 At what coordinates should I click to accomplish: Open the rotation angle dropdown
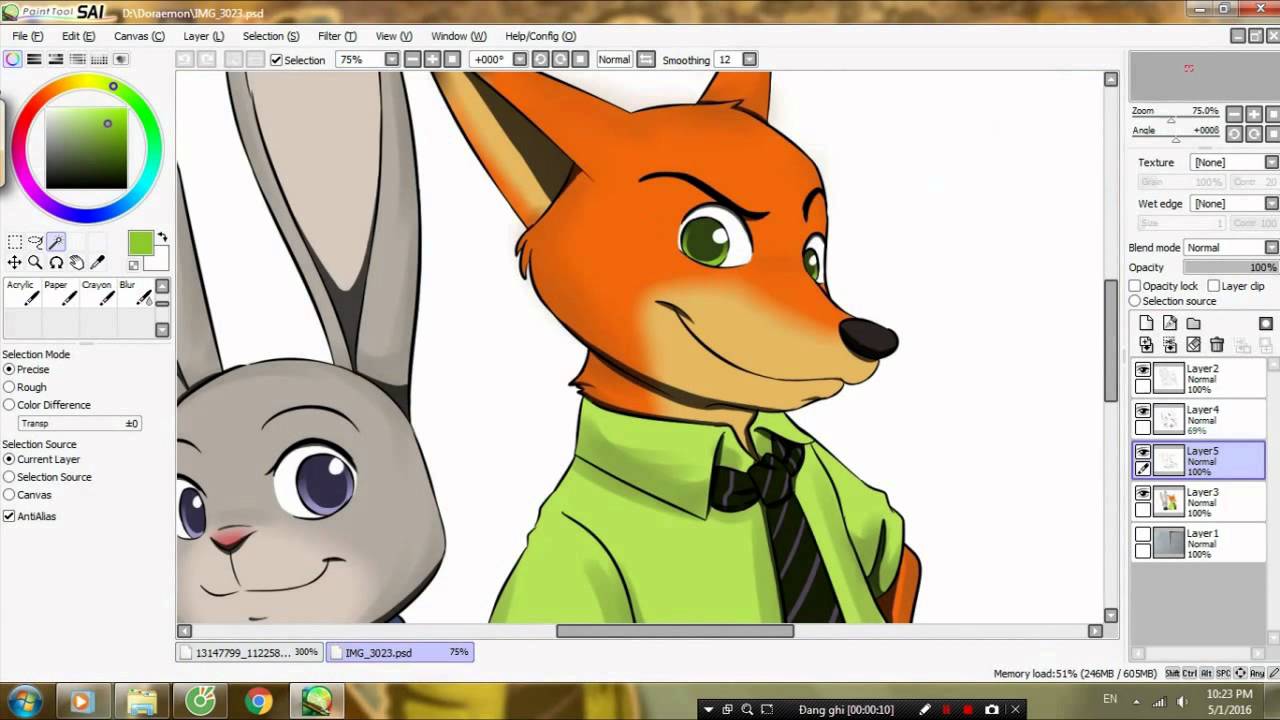pos(519,59)
